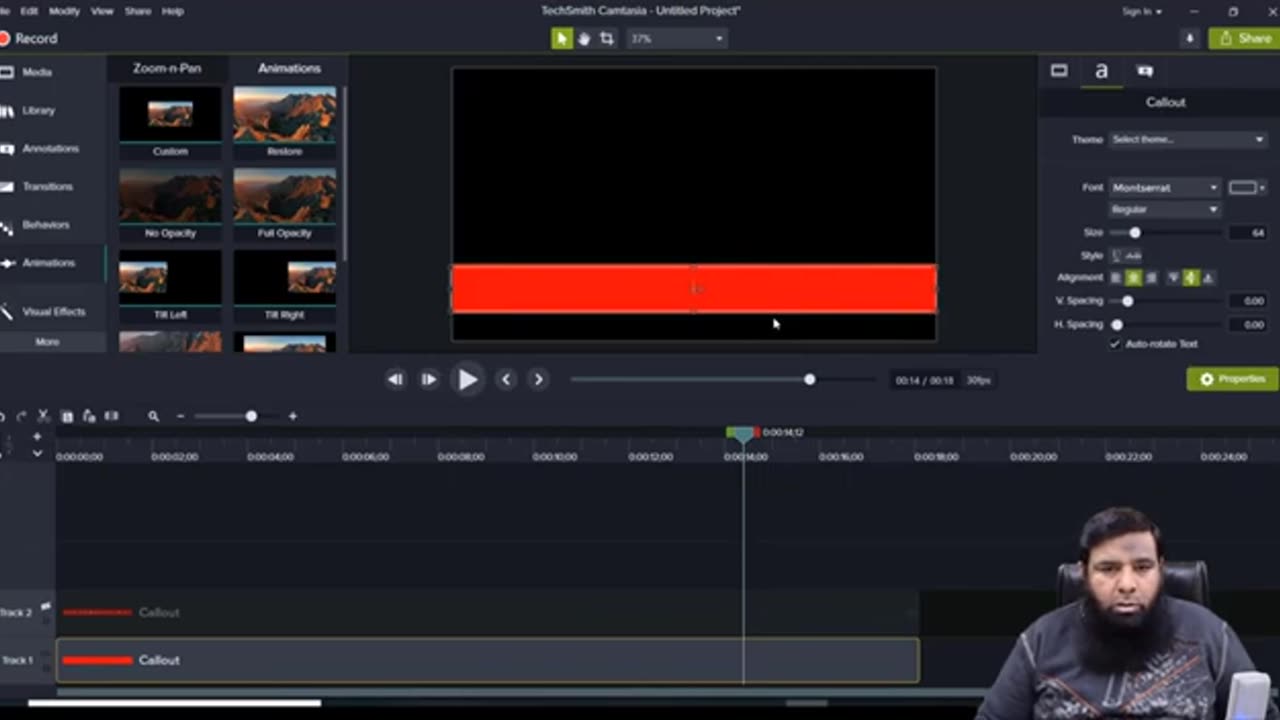
Task: Click the green Share button
Action: (x=1244, y=38)
